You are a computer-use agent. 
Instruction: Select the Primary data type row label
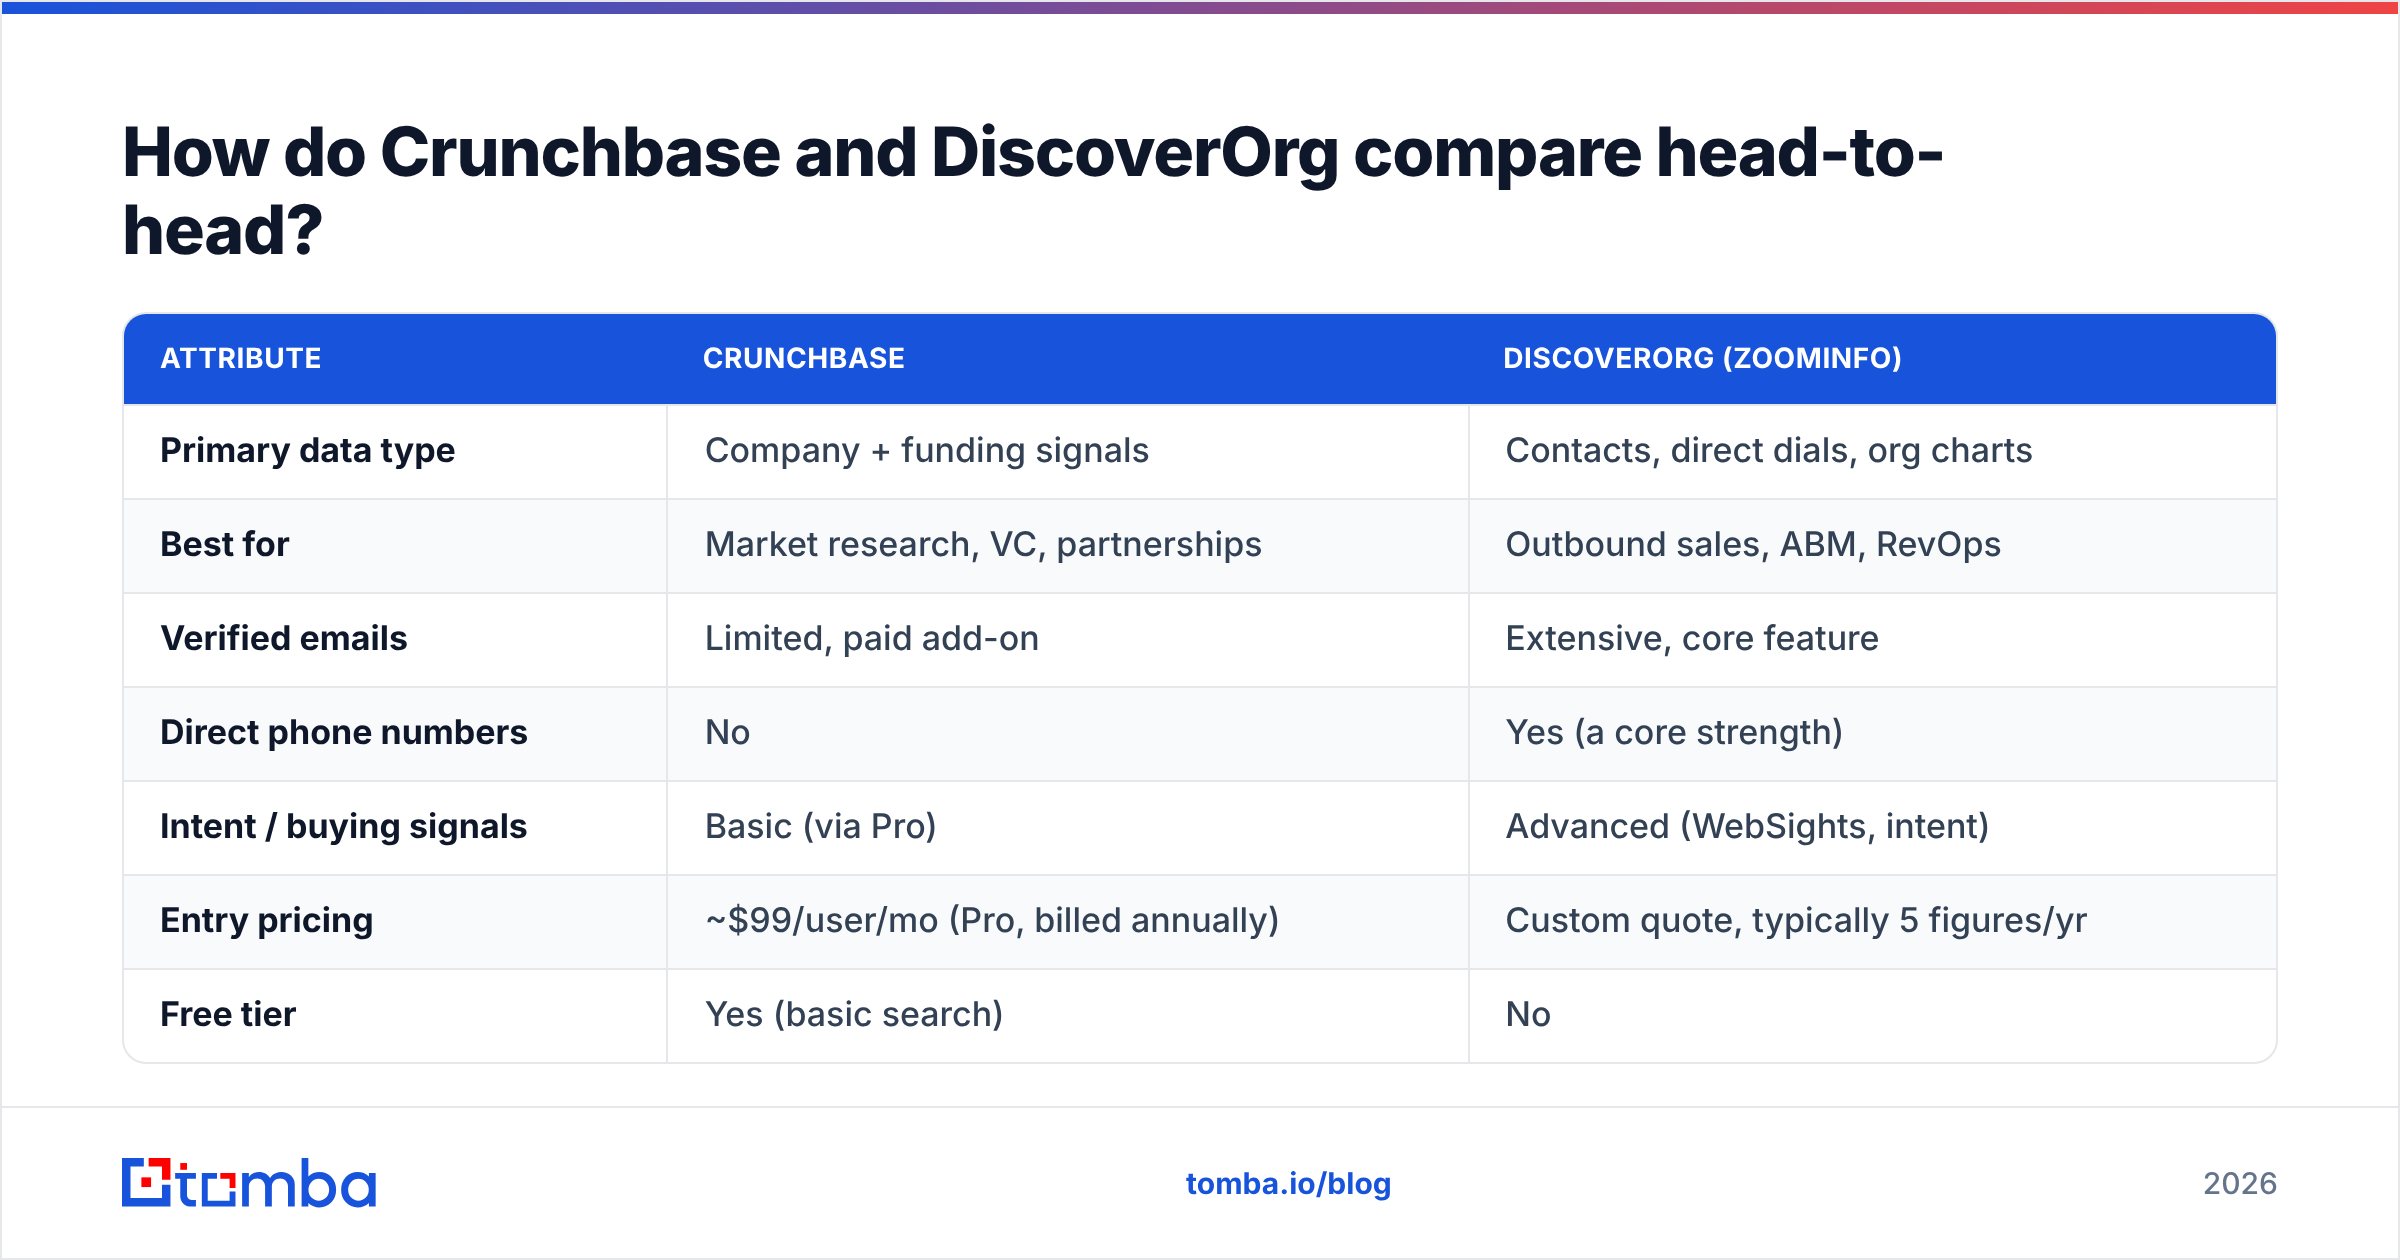coord(308,451)
